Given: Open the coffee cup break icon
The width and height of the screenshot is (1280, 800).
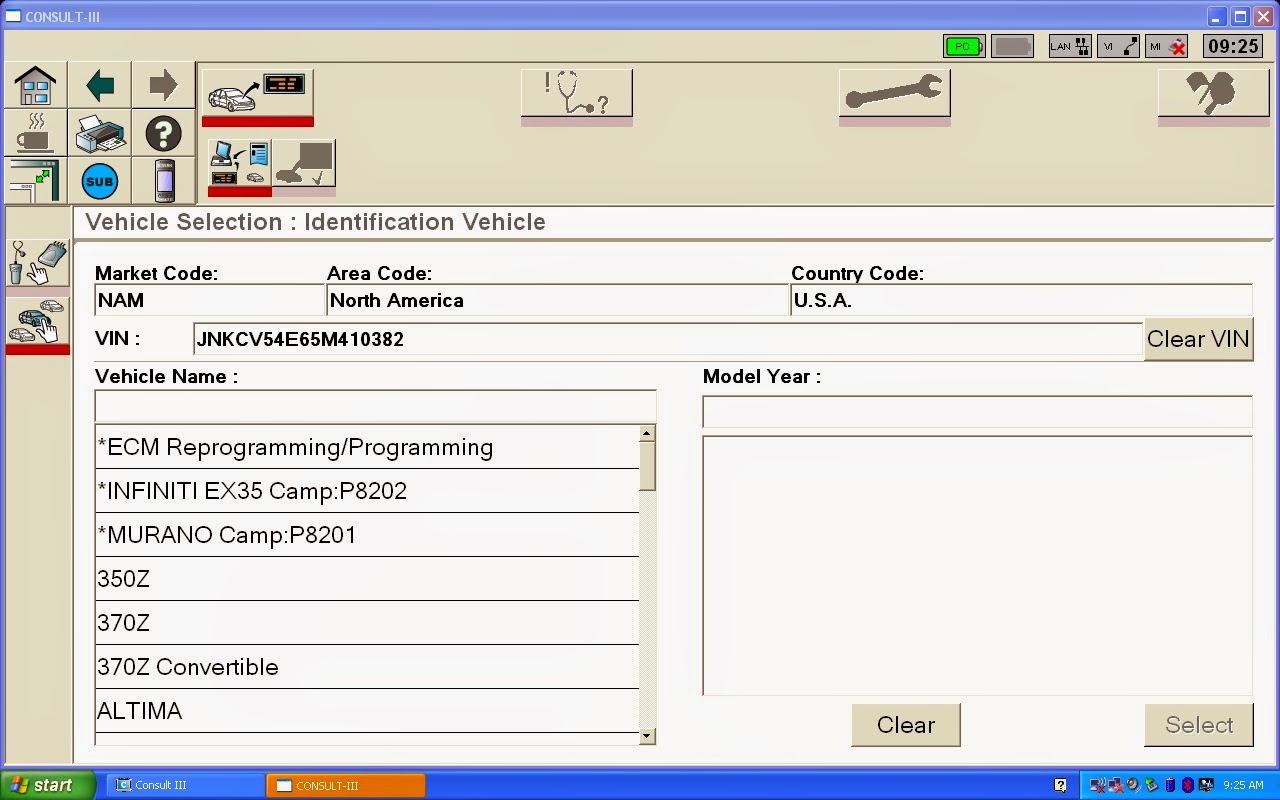Looking at the screenshot, I should click(x=35, y=133).
